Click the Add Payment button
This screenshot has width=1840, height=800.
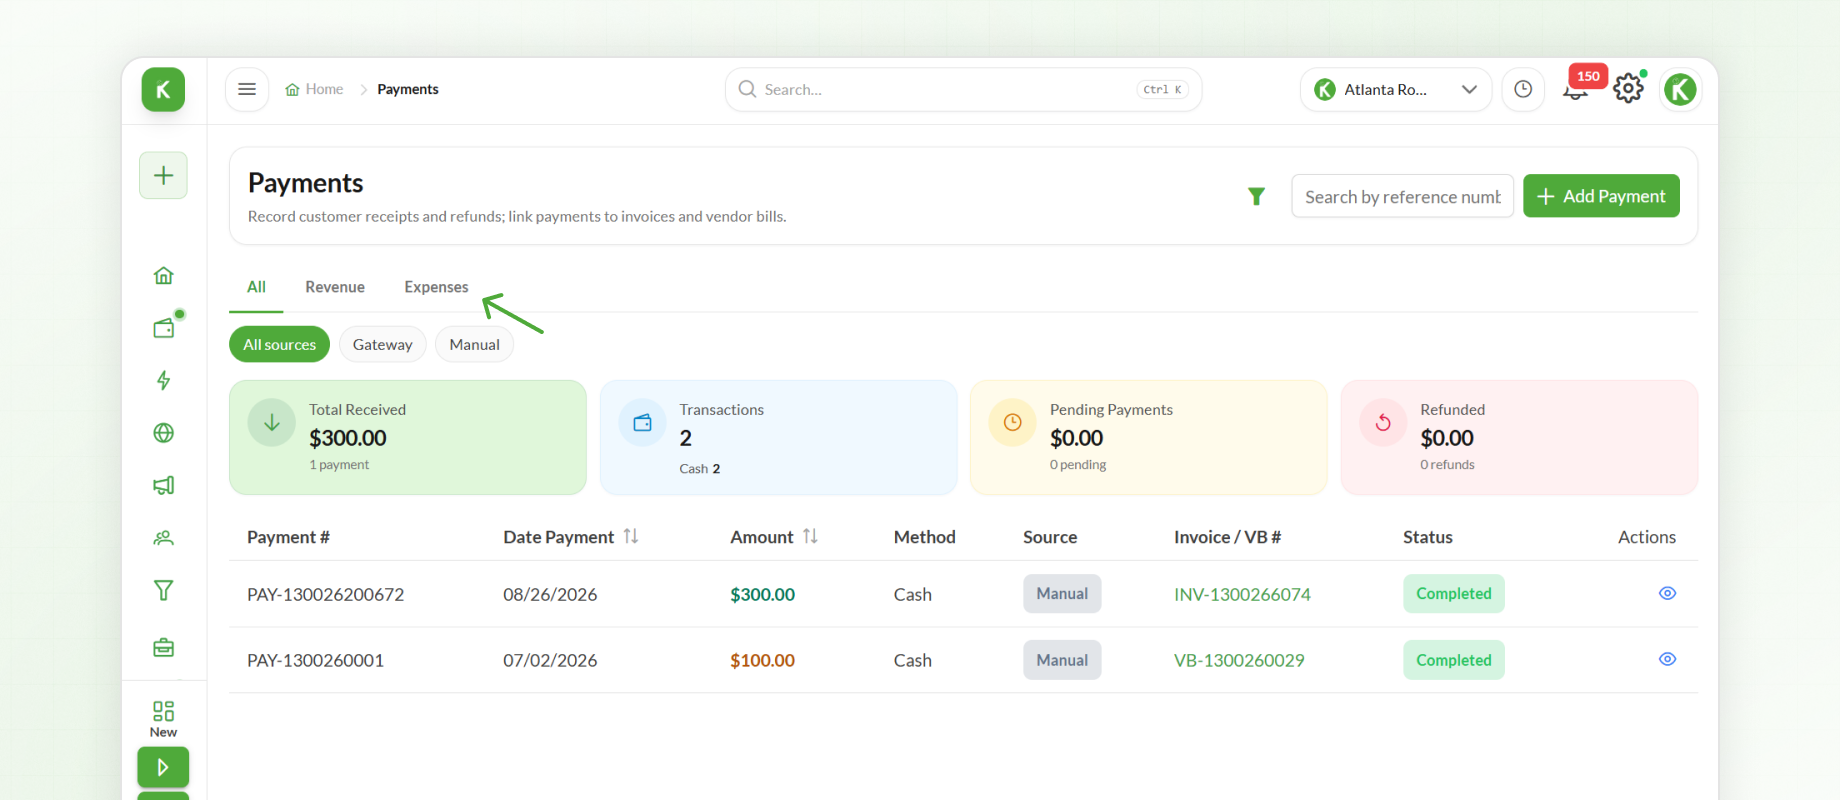tap(1601, 196)
